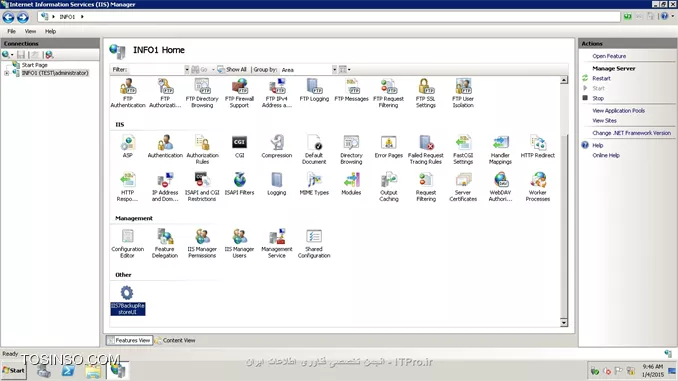Open the Help icon dropdown in toolbar
The height and width of the screenshot is (381, 678).
(672, 16)
